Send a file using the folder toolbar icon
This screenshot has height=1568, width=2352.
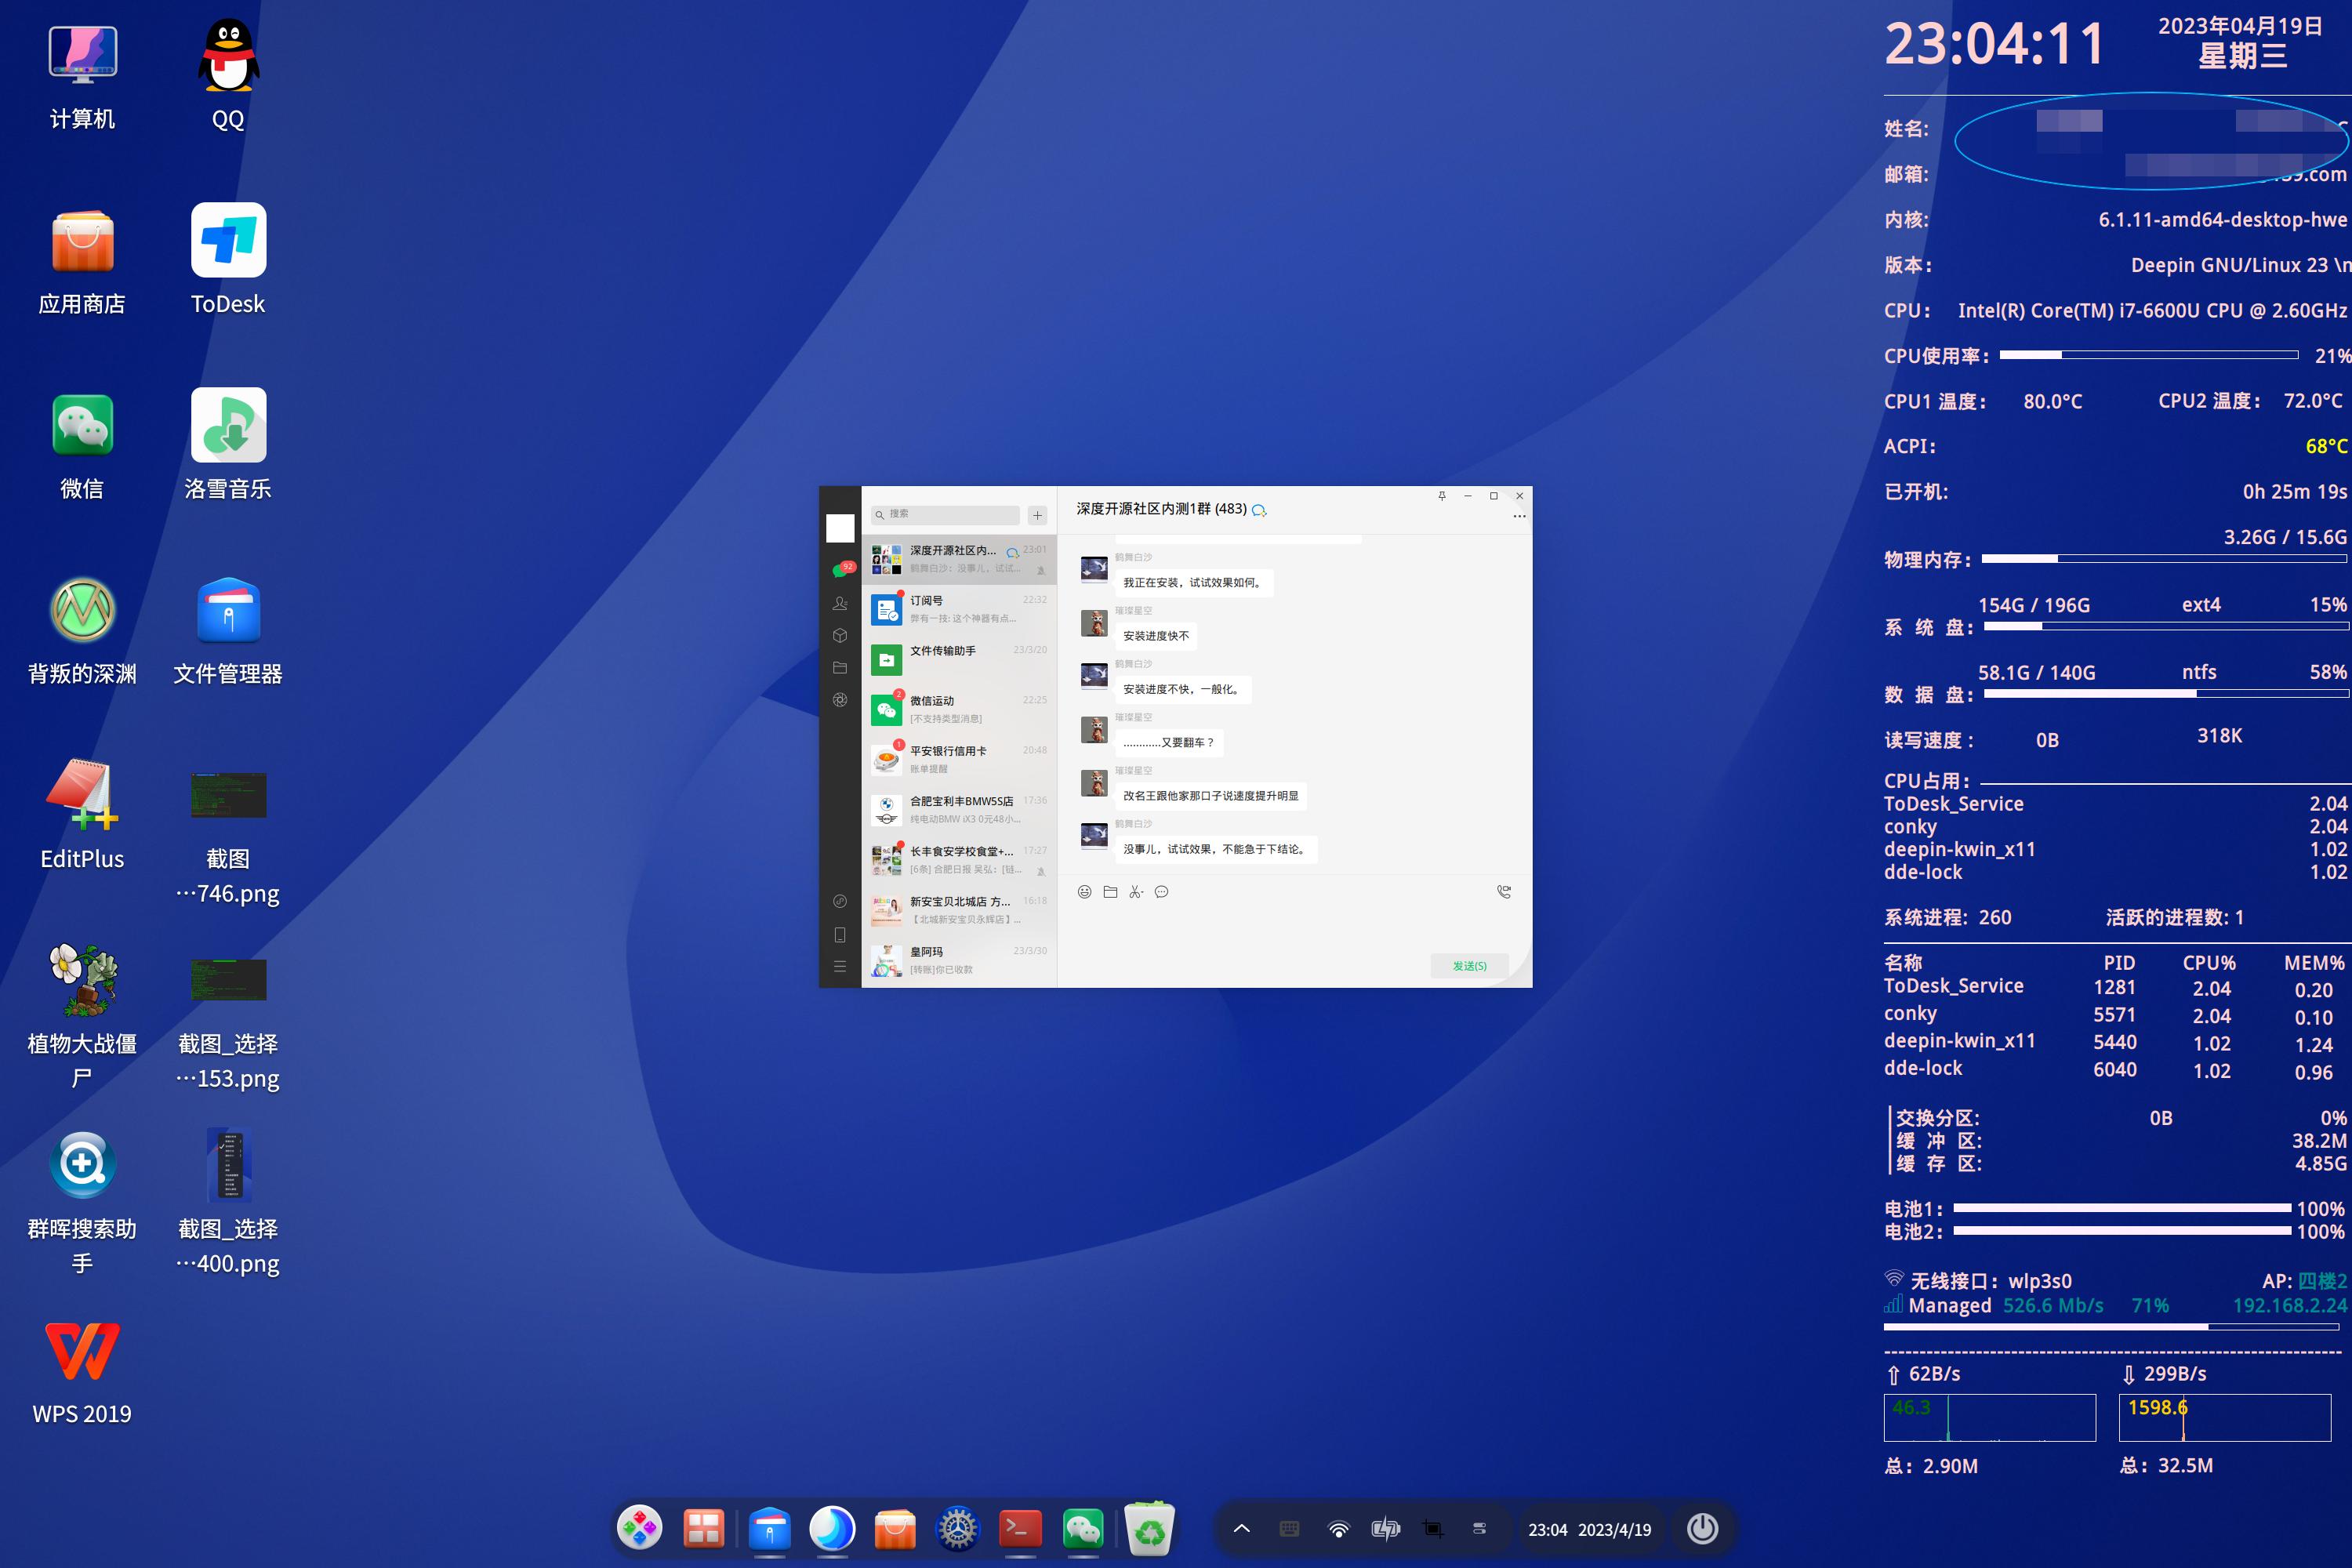click(1110, 893)
